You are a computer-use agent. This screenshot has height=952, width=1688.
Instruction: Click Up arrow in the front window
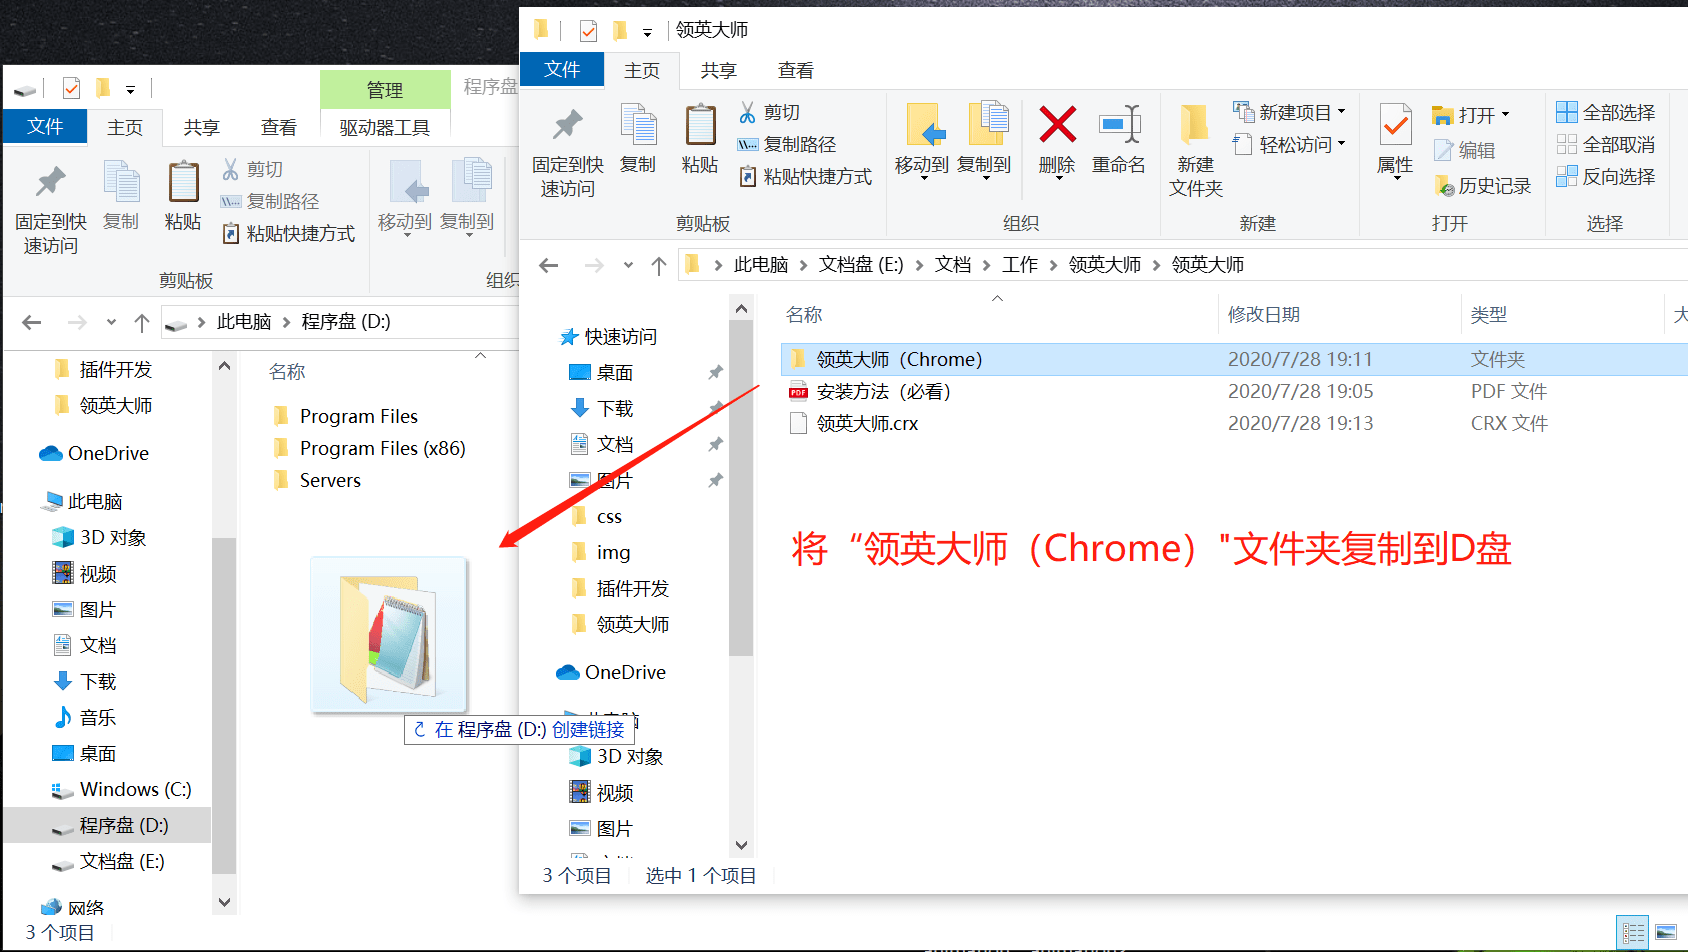click(658, 265)
